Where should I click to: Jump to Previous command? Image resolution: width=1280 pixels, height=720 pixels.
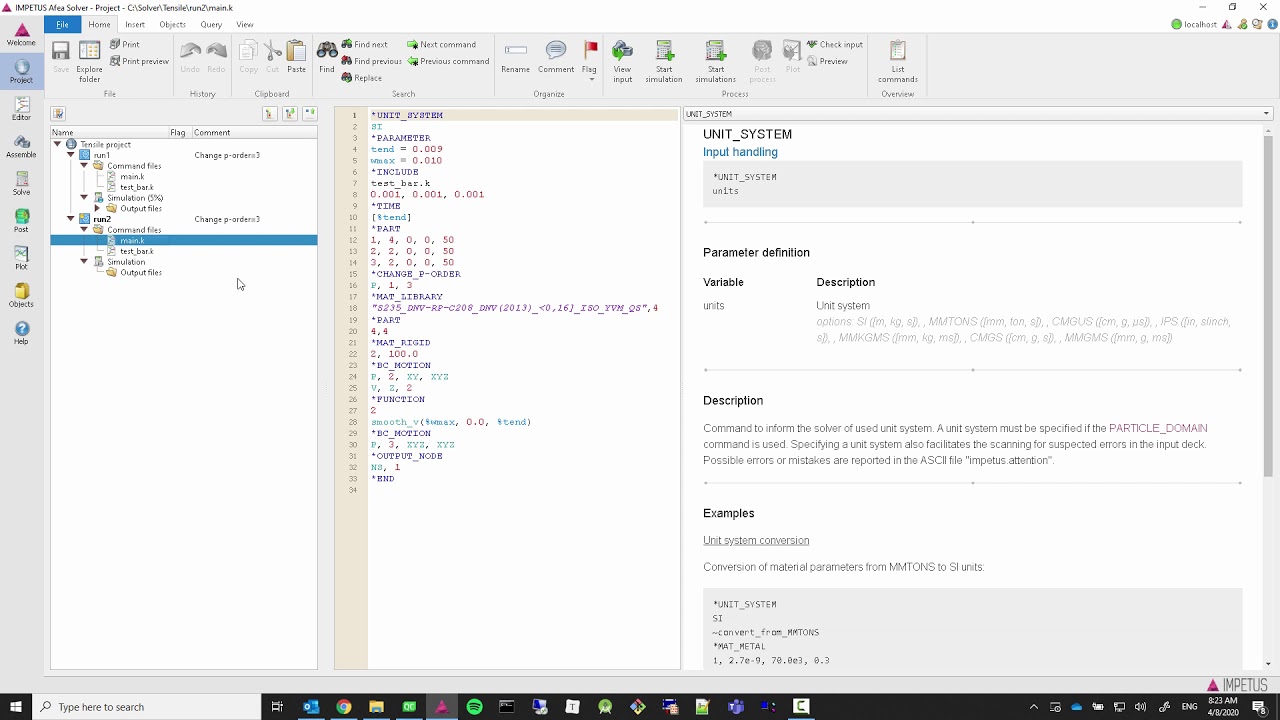tap(448, 61)
